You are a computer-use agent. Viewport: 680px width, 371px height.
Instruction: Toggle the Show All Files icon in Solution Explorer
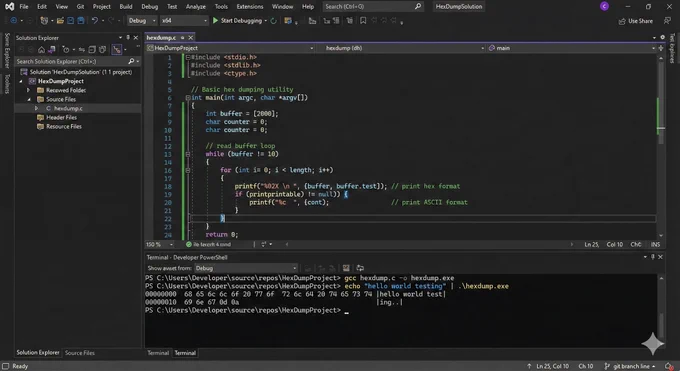coord(102,49)
